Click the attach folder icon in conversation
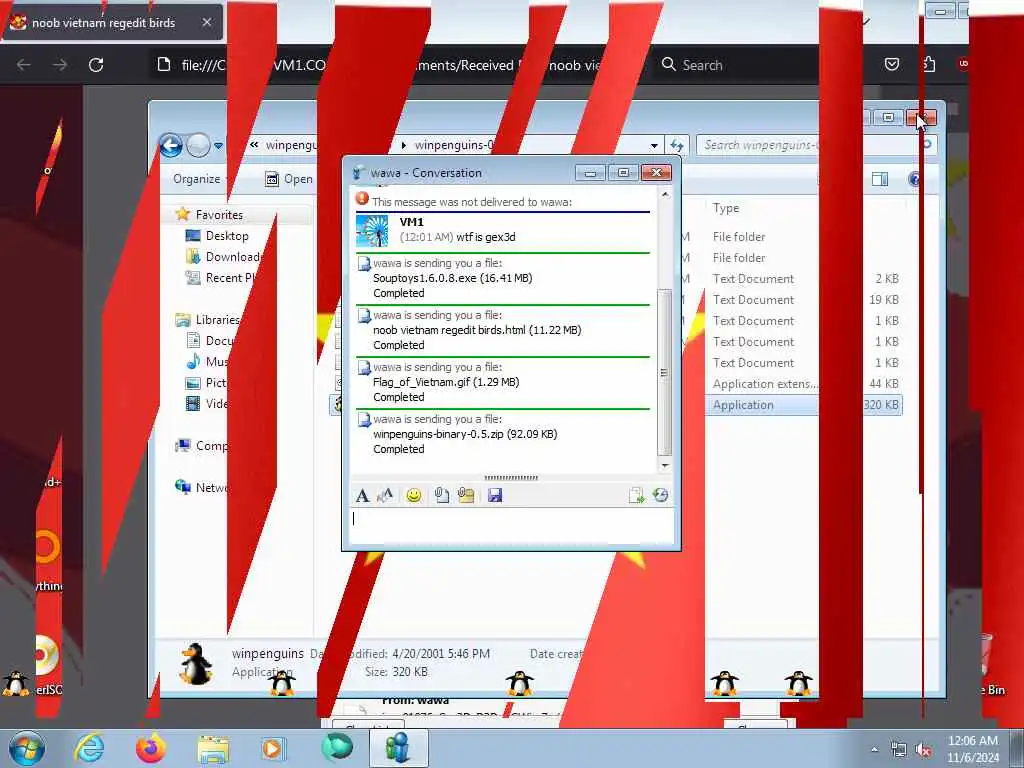 466,495
